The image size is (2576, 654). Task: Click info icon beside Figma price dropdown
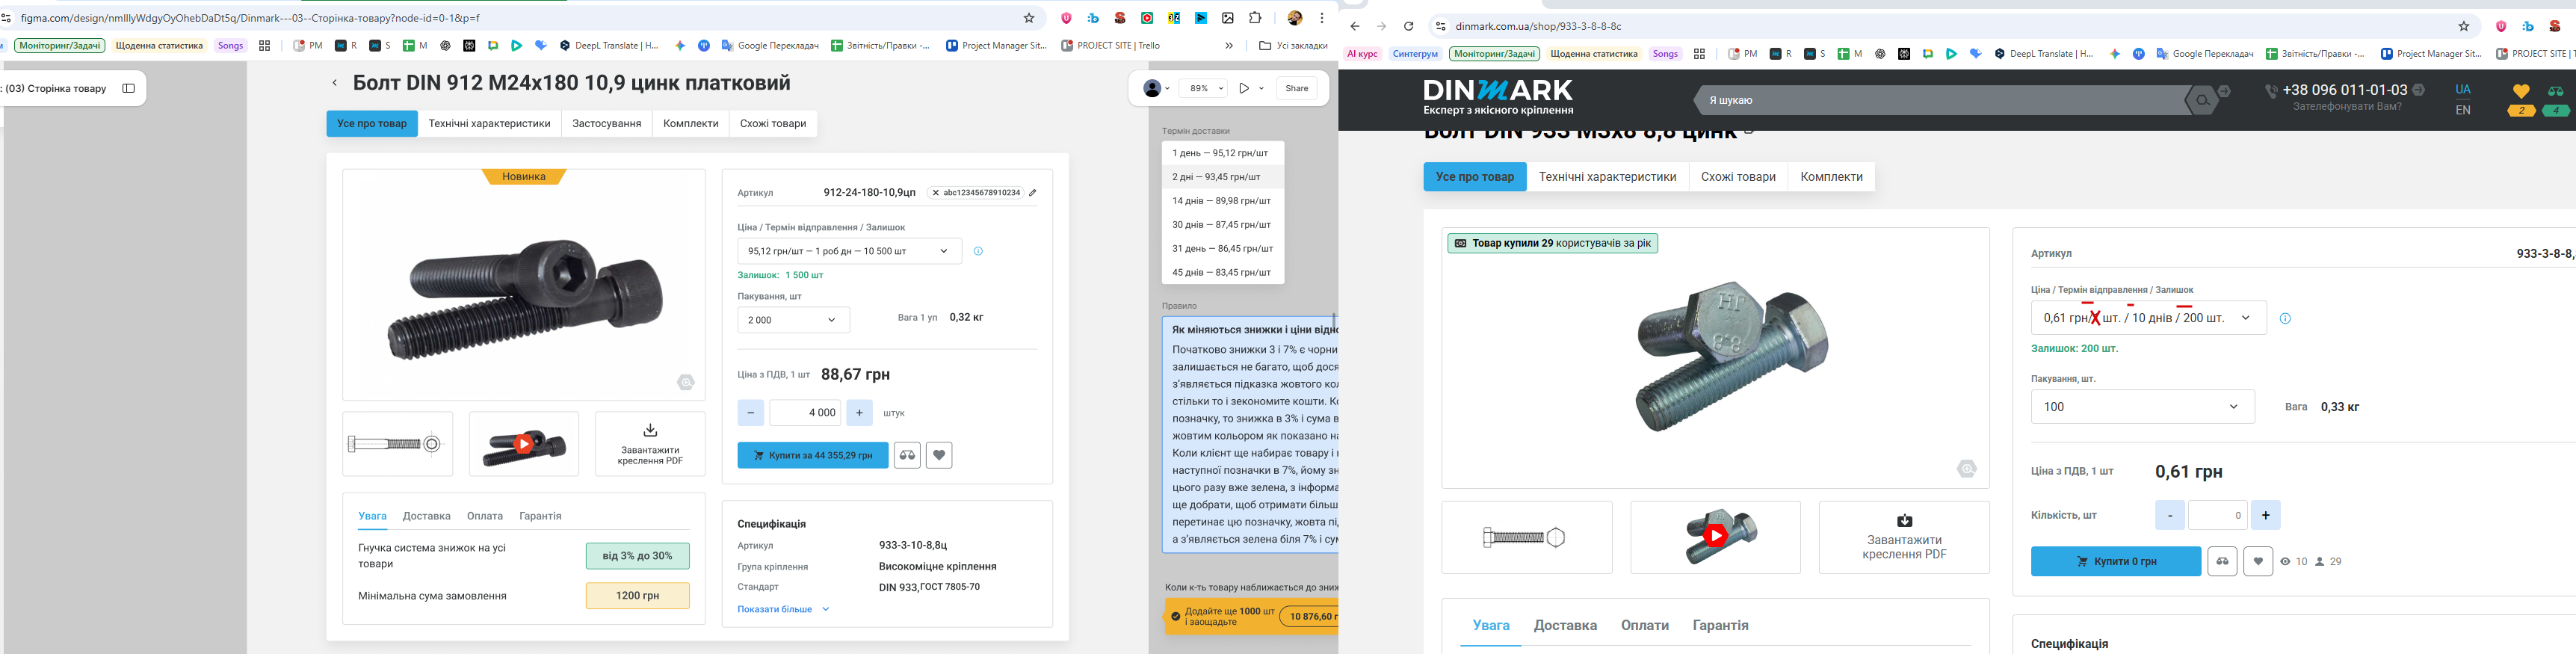(x=978, y=251)
